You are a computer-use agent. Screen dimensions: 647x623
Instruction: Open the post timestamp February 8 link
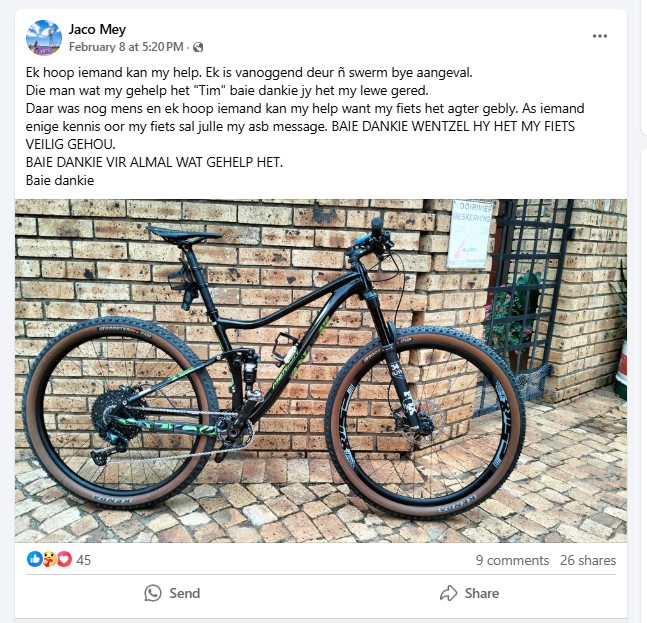126,47
